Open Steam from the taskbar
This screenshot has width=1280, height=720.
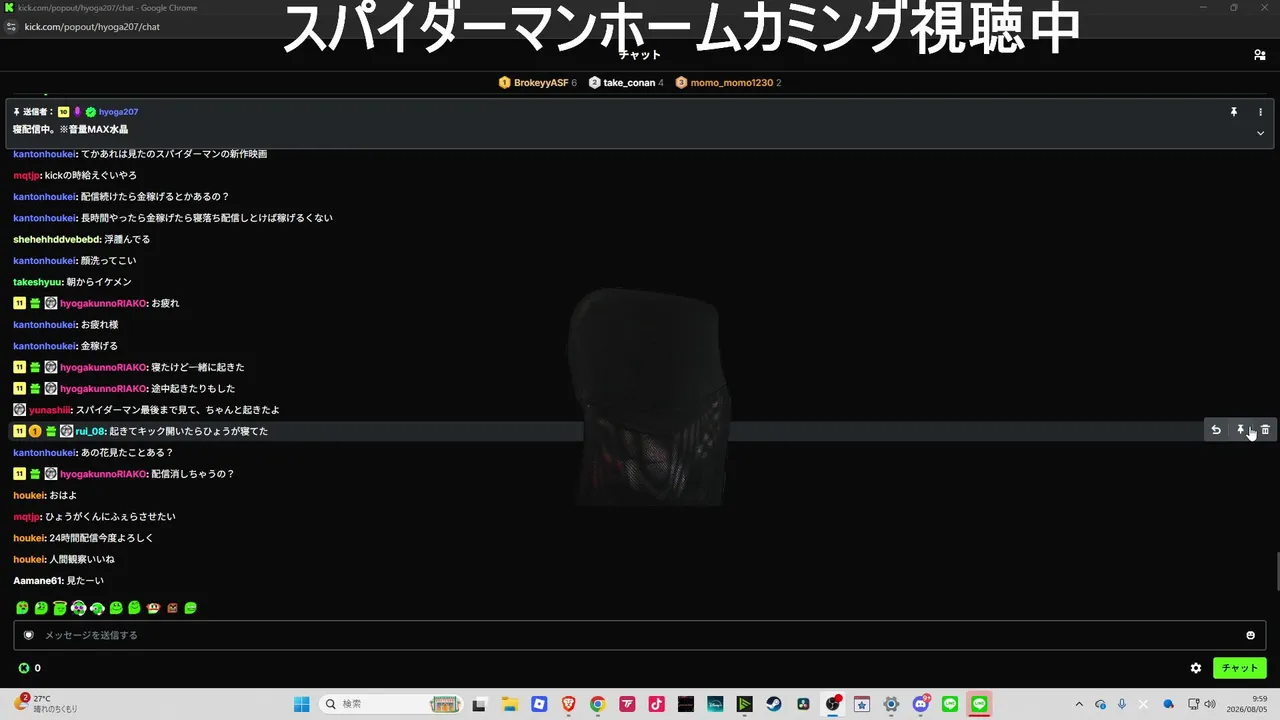774,704
